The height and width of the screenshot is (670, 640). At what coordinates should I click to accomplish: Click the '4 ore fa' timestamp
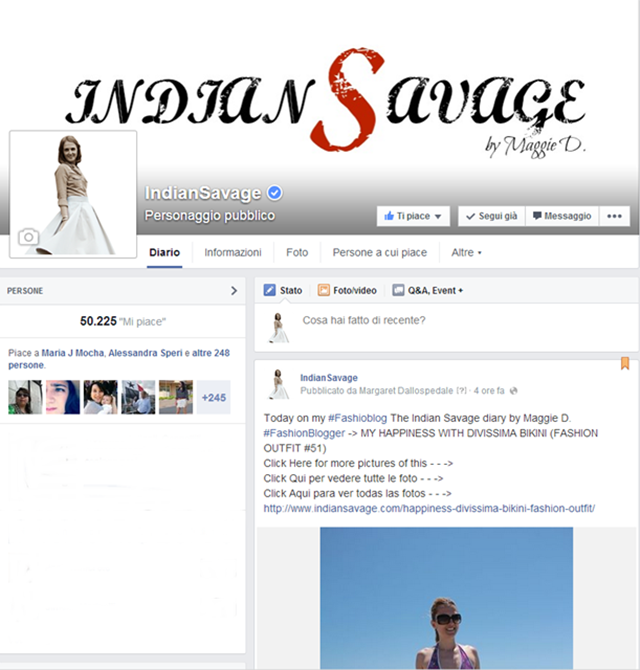click(489, 391)
